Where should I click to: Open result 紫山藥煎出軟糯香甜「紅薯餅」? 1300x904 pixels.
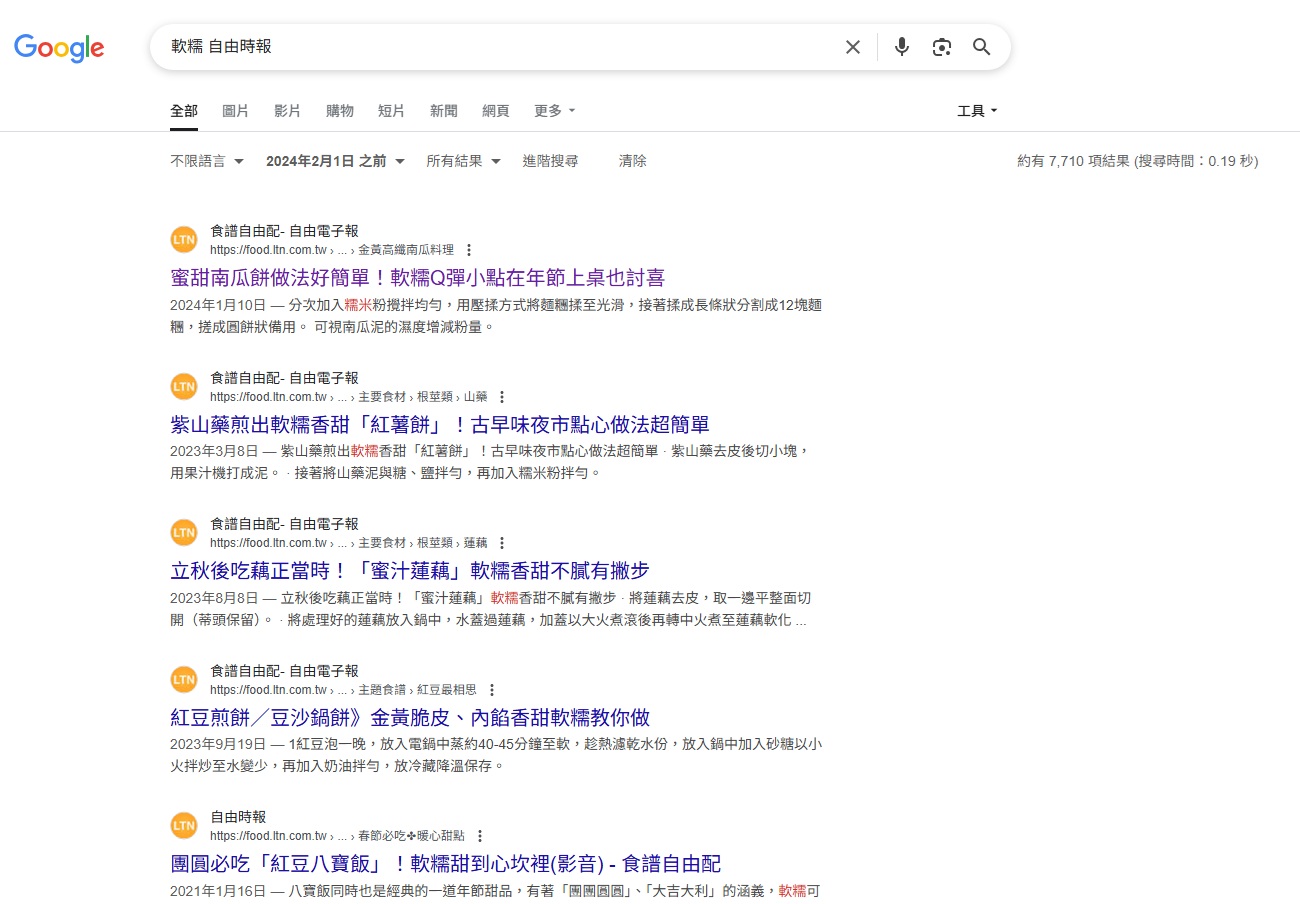coord(440,424)
